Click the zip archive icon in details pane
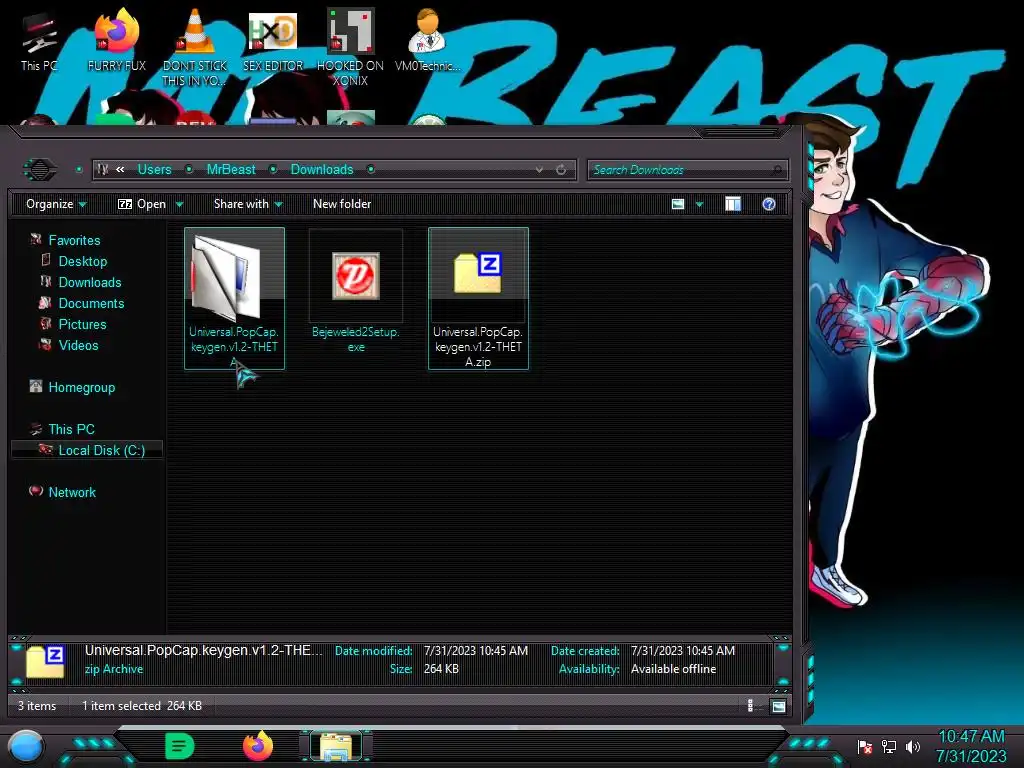 click(x=45, y=661)
